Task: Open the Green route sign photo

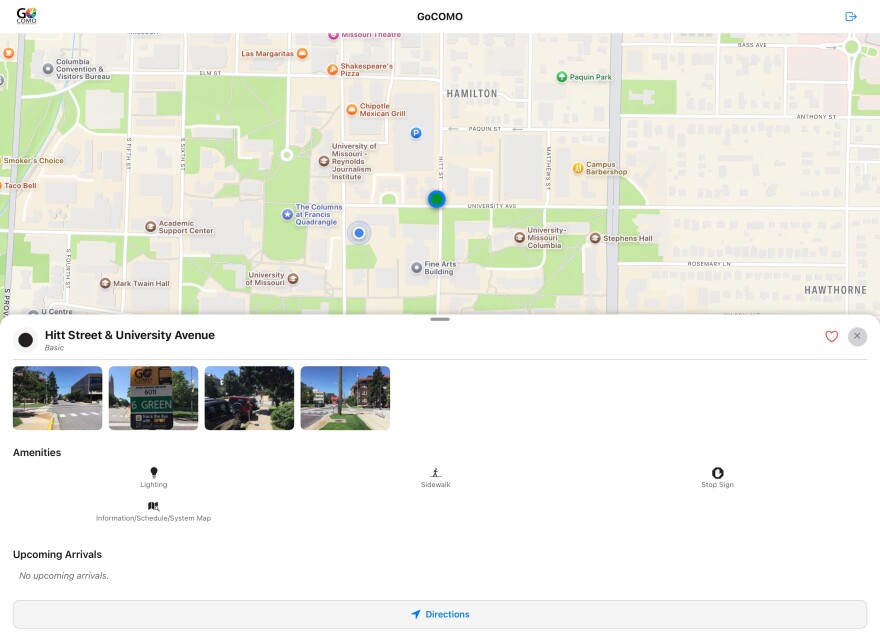Action: [x=153, y=398]
